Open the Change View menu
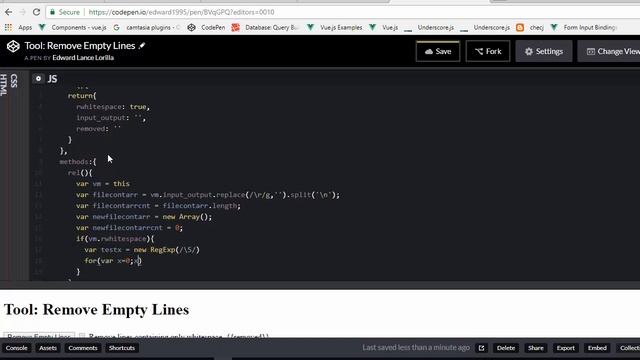The width and height of the screenshot is (640, 360). tap(609, 51)
